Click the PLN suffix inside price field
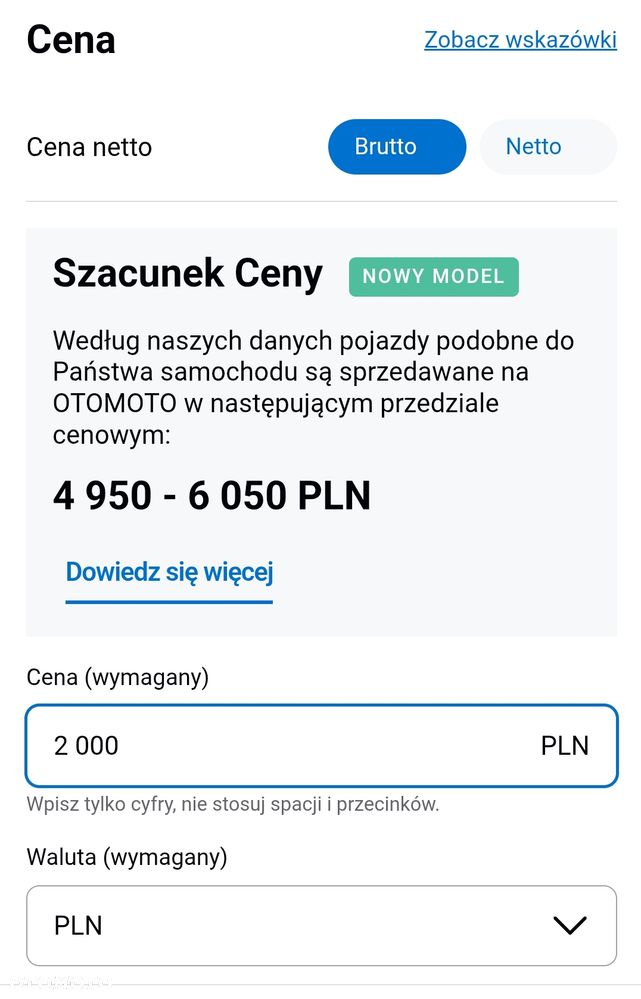641x999 pixels. [x=565, y=746]
